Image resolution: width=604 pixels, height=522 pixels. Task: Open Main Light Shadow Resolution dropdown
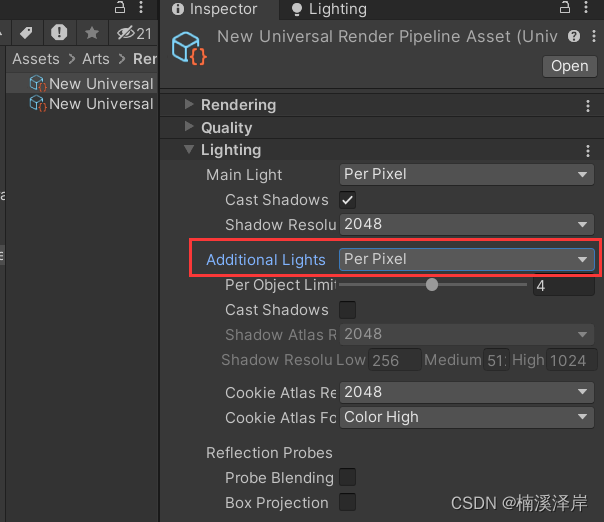pyautogui.click(x=466, y=225)
